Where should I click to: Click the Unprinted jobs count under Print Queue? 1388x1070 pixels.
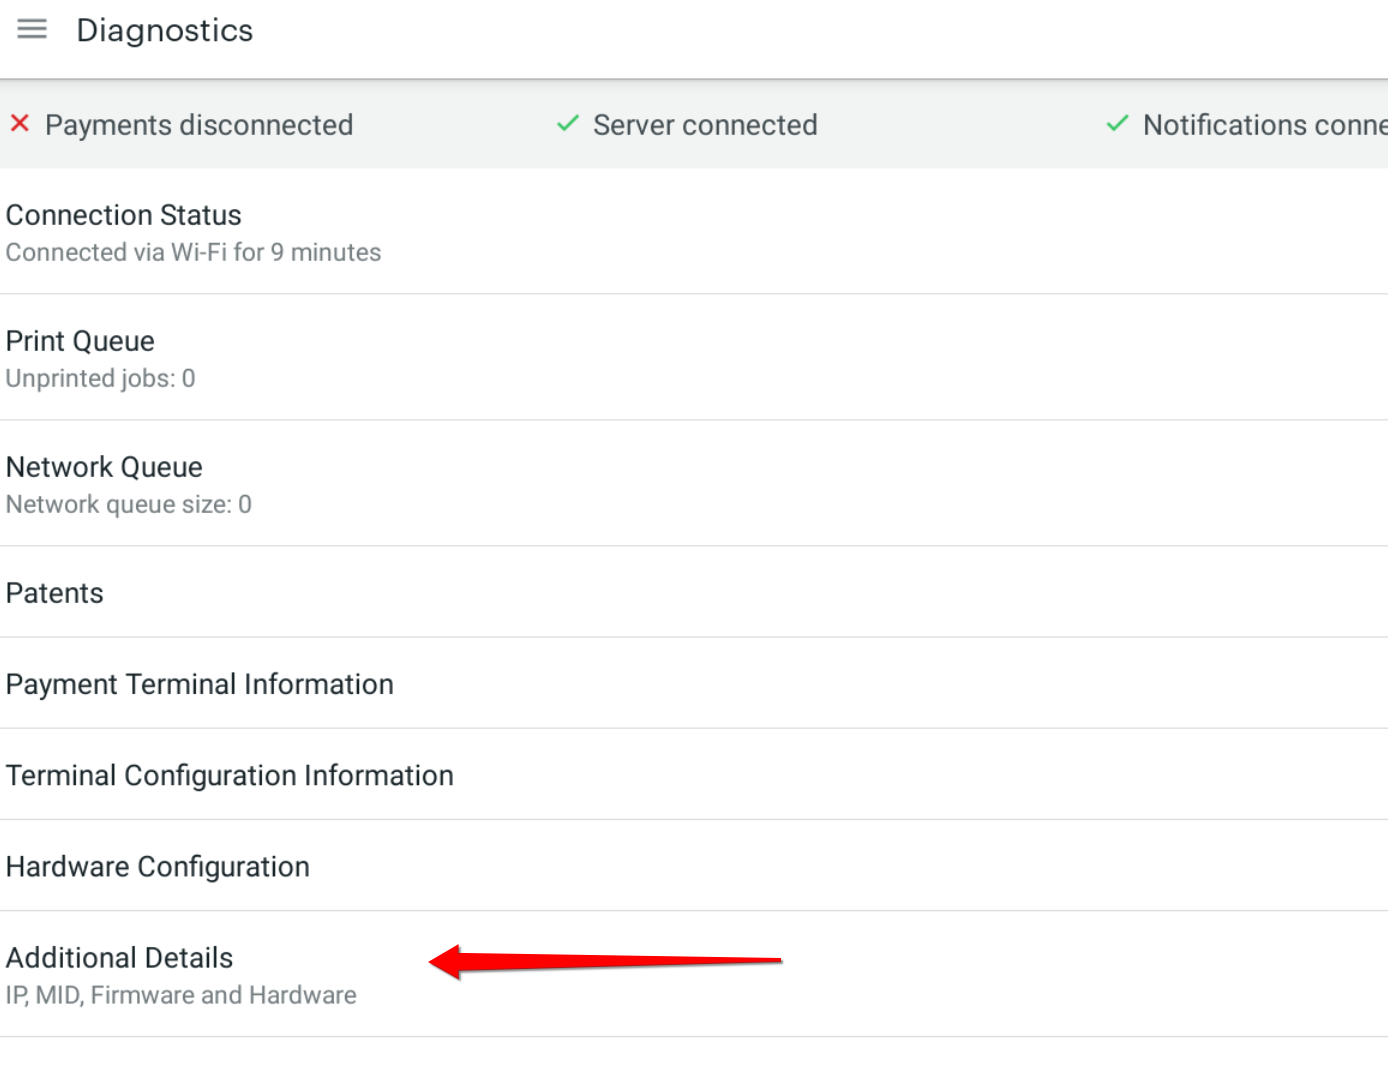tap(100, 378)
